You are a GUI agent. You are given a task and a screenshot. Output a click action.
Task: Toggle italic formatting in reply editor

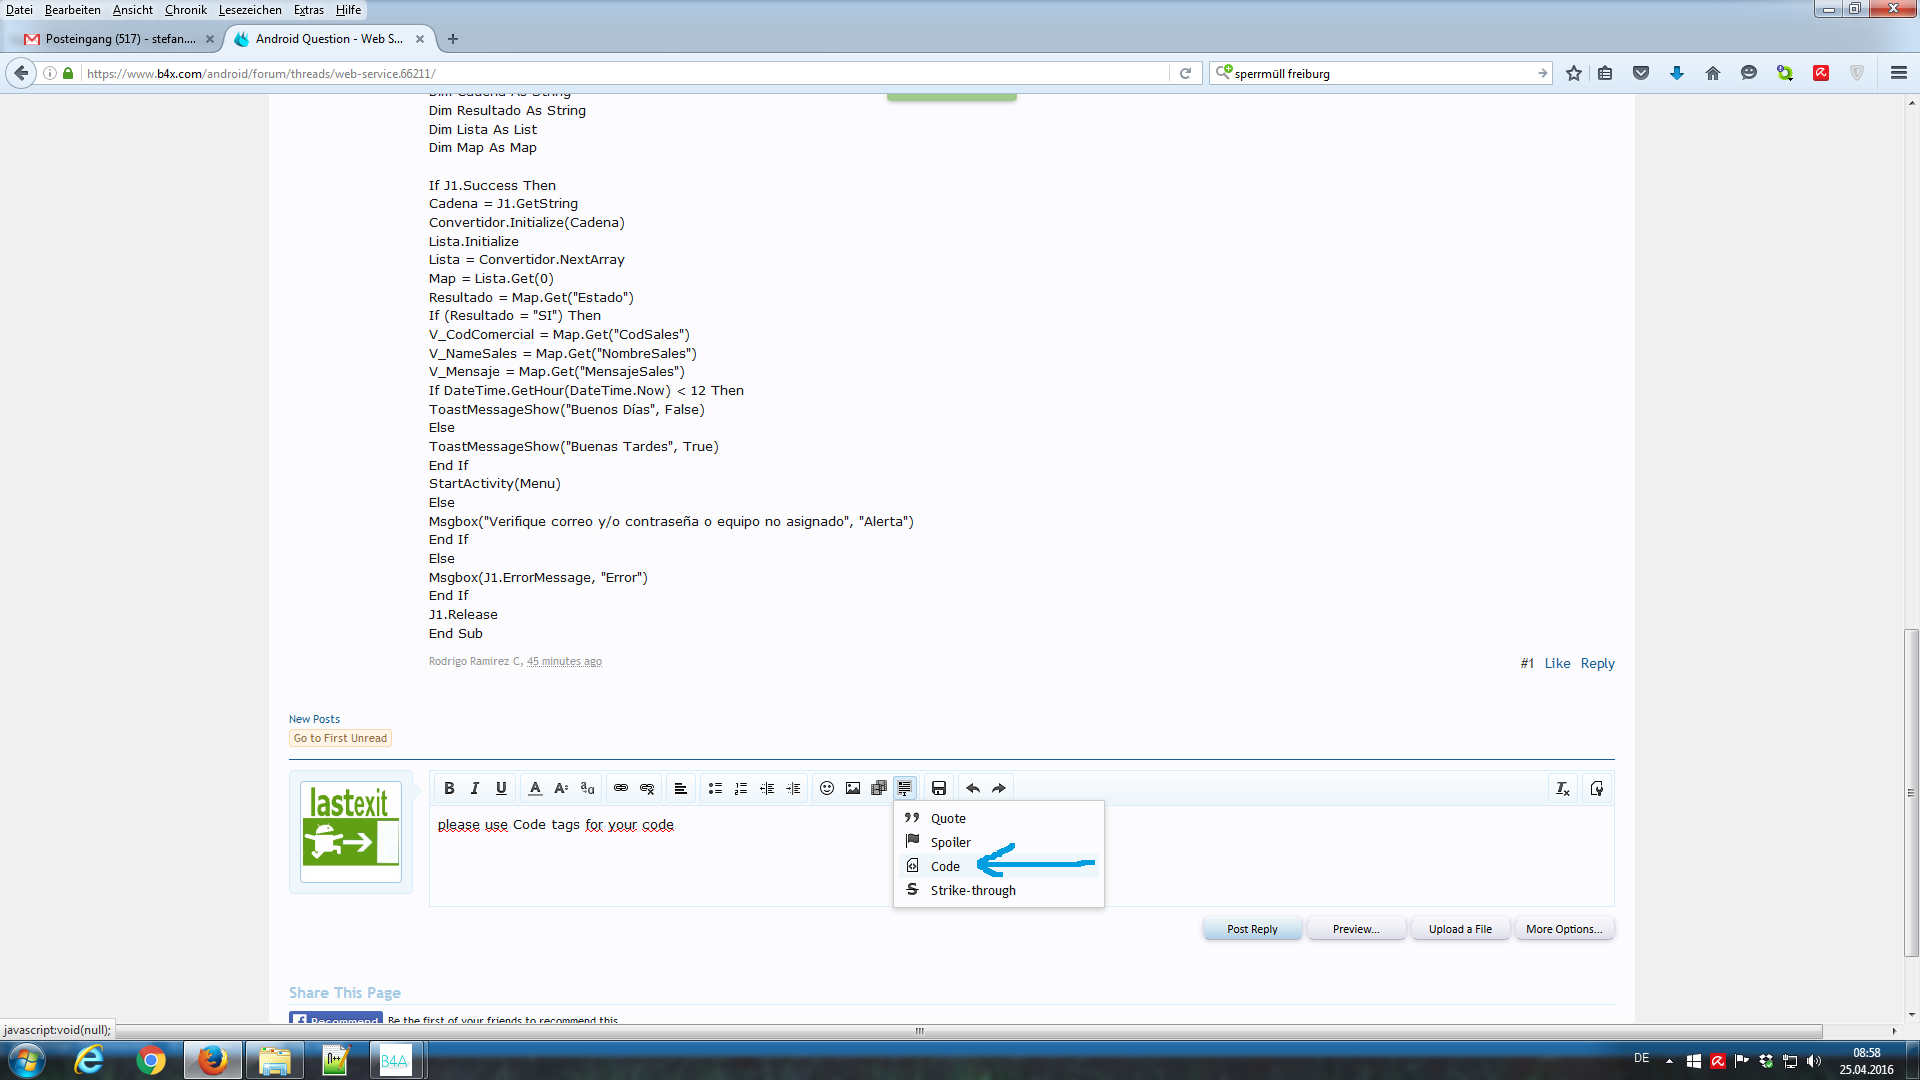click(x=475, y=789)
